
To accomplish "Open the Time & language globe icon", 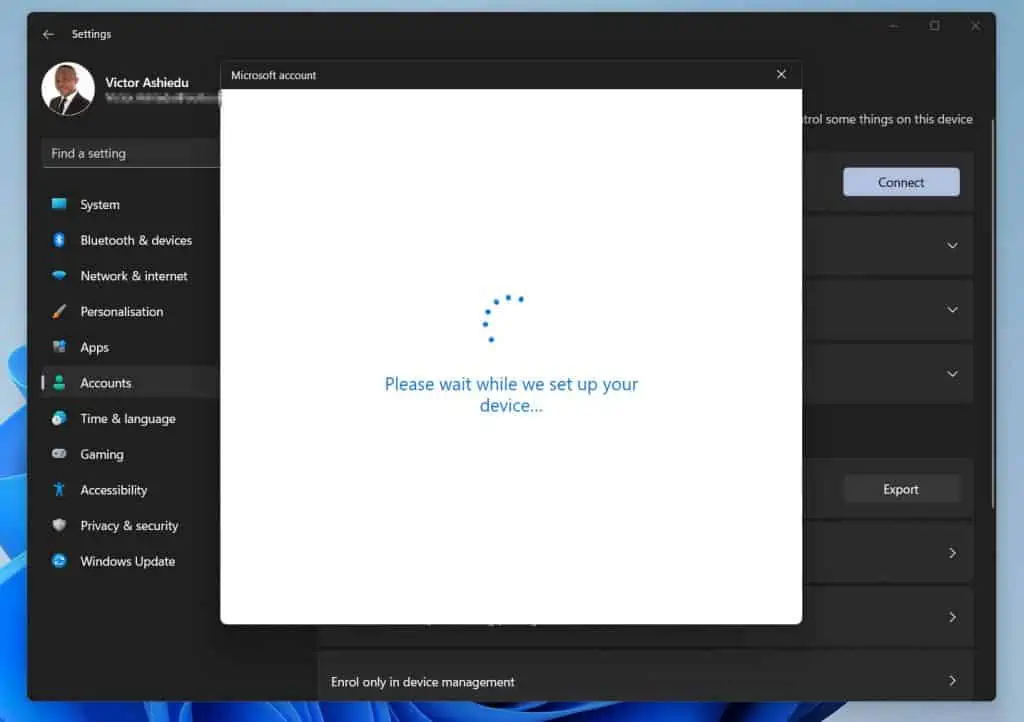I will pos(59,418).
